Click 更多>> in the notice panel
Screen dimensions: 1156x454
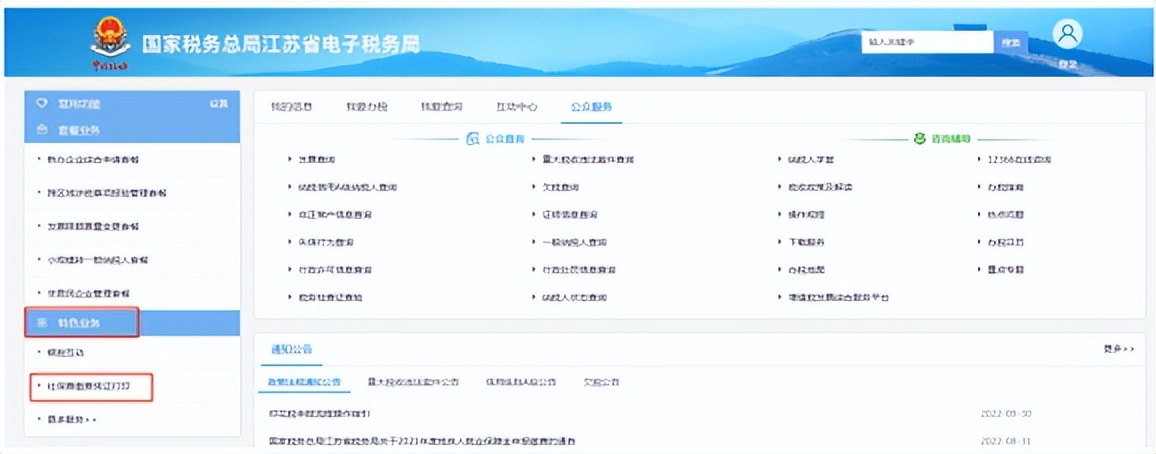pyautogui.click(x=1119, y=349)
